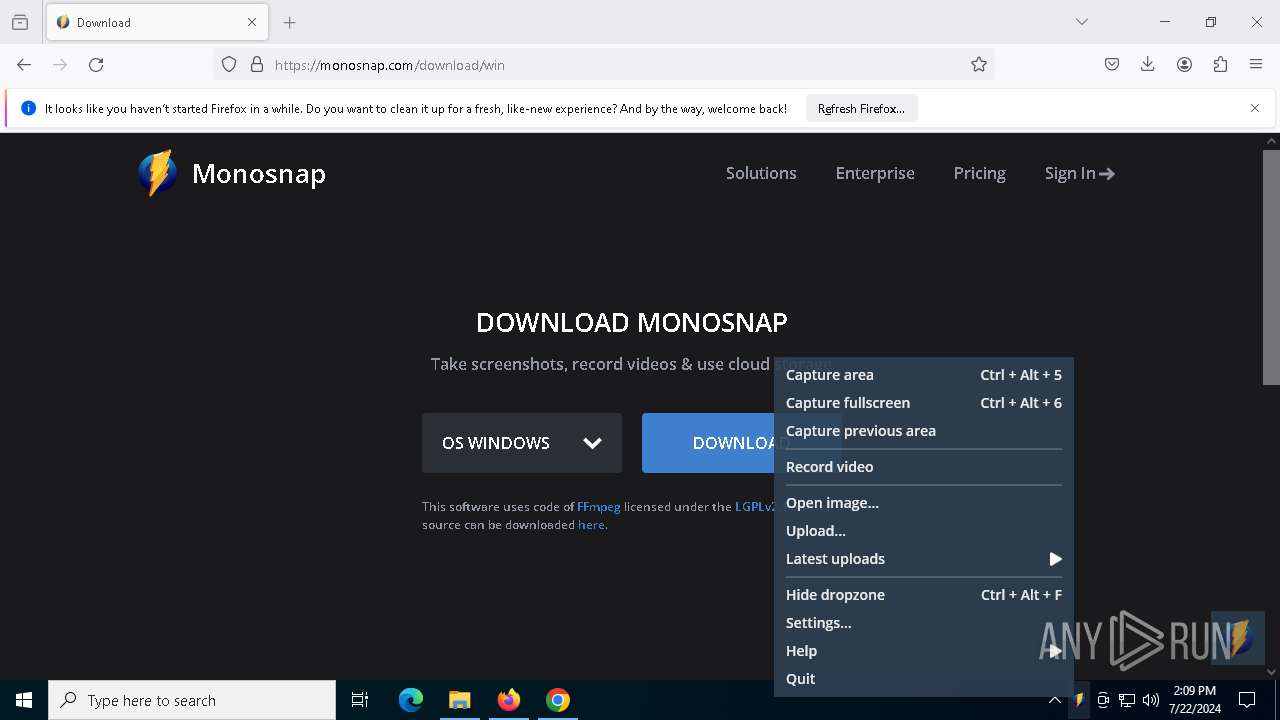Click the Sign In link
The width and height of the screenshot is (1280, 720).
pos(1079,173)
